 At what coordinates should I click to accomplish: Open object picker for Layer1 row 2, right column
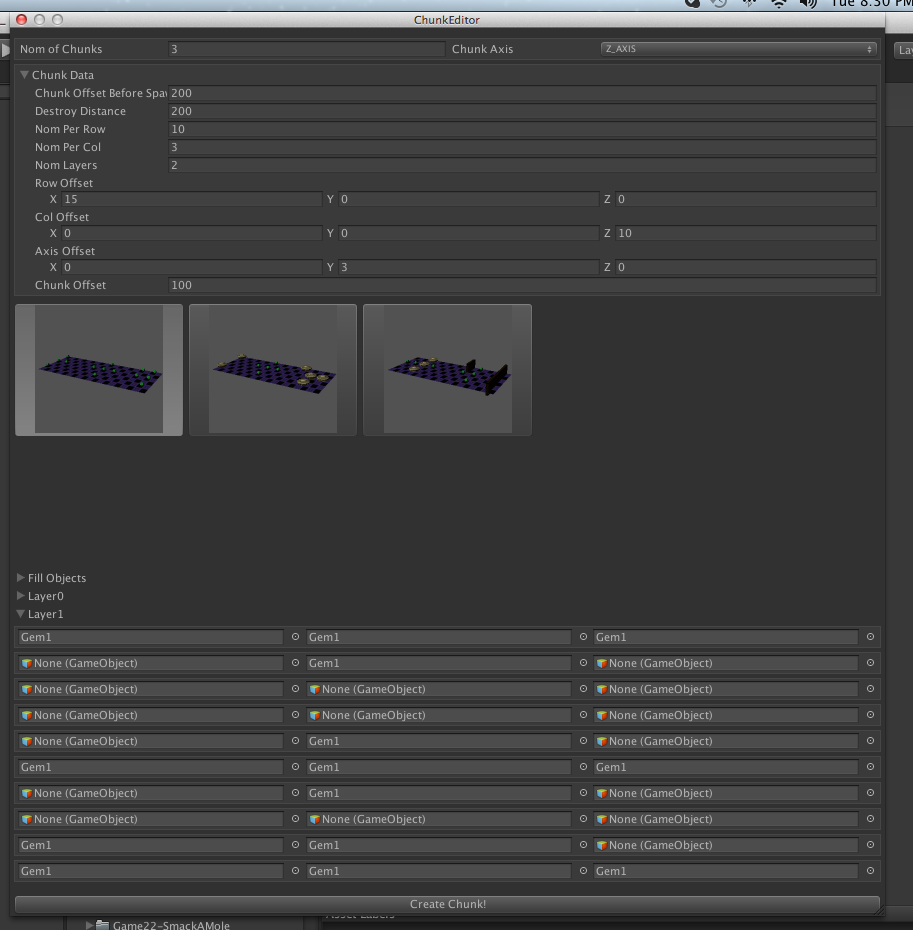click(x=870, y=663)
